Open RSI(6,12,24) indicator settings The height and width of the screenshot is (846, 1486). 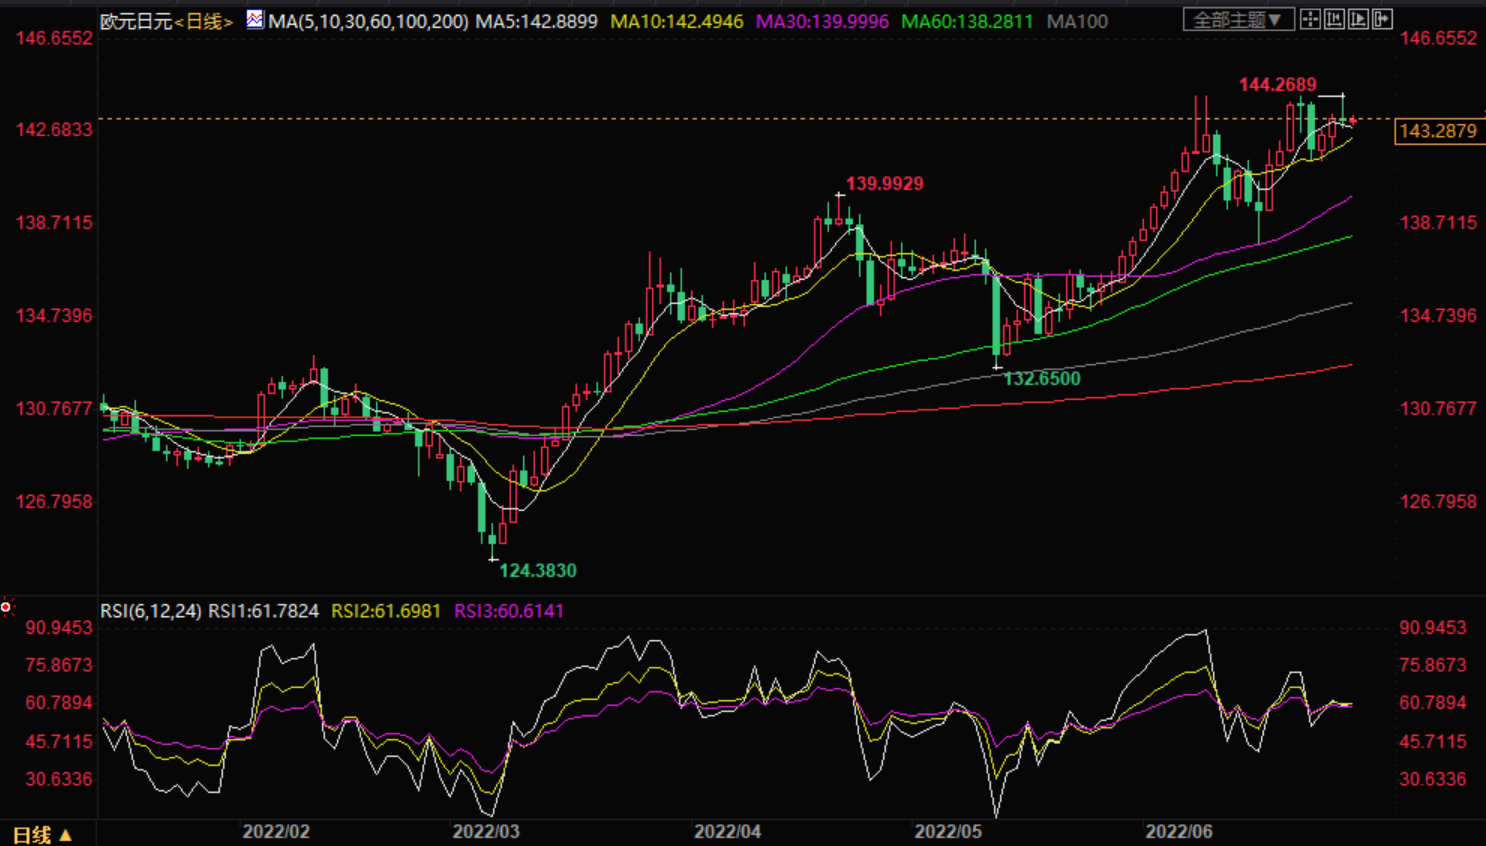pos(151,611)
